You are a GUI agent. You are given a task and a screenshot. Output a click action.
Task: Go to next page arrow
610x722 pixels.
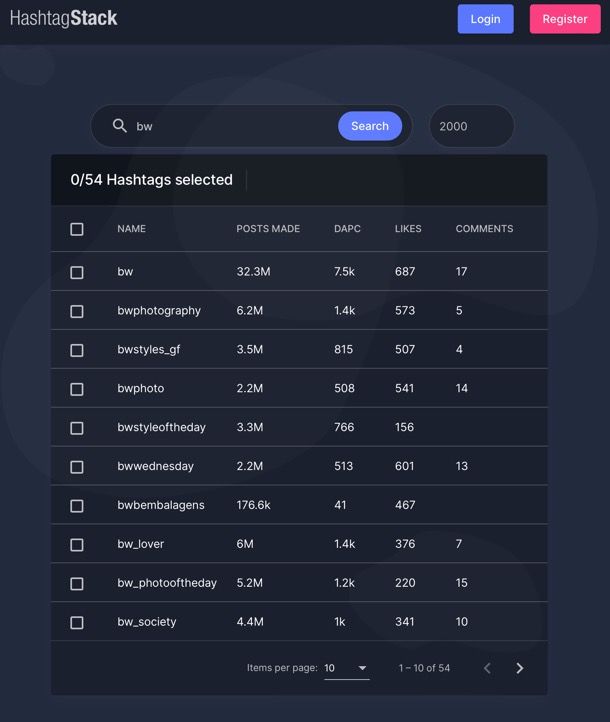point(520,668)
